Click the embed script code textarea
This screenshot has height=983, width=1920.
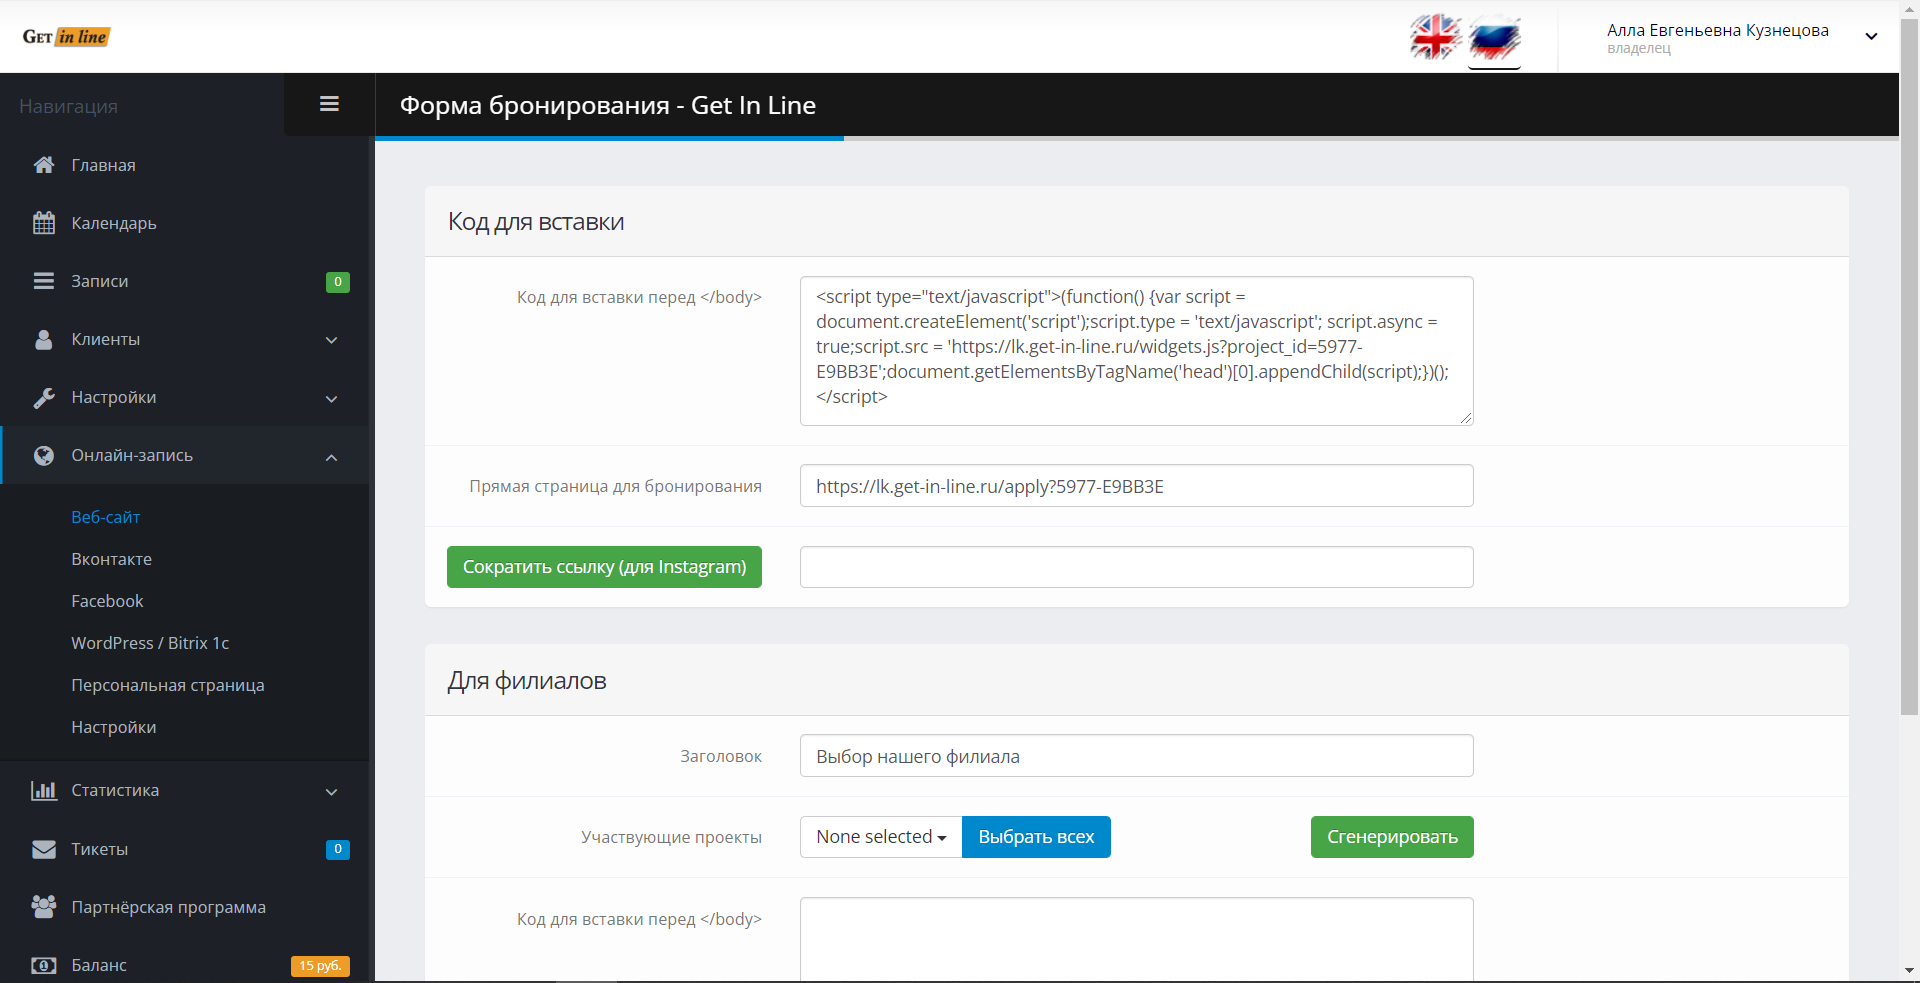point(1137,351)
